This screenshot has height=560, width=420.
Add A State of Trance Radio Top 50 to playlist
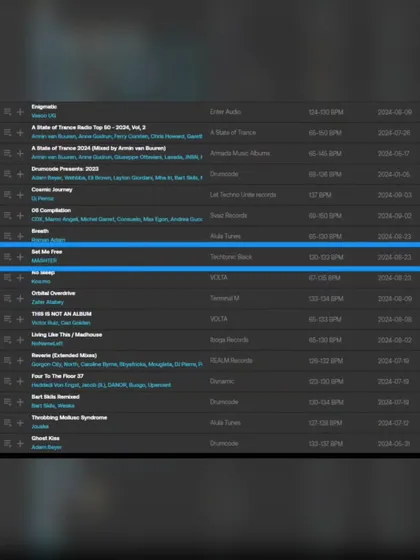20,132
